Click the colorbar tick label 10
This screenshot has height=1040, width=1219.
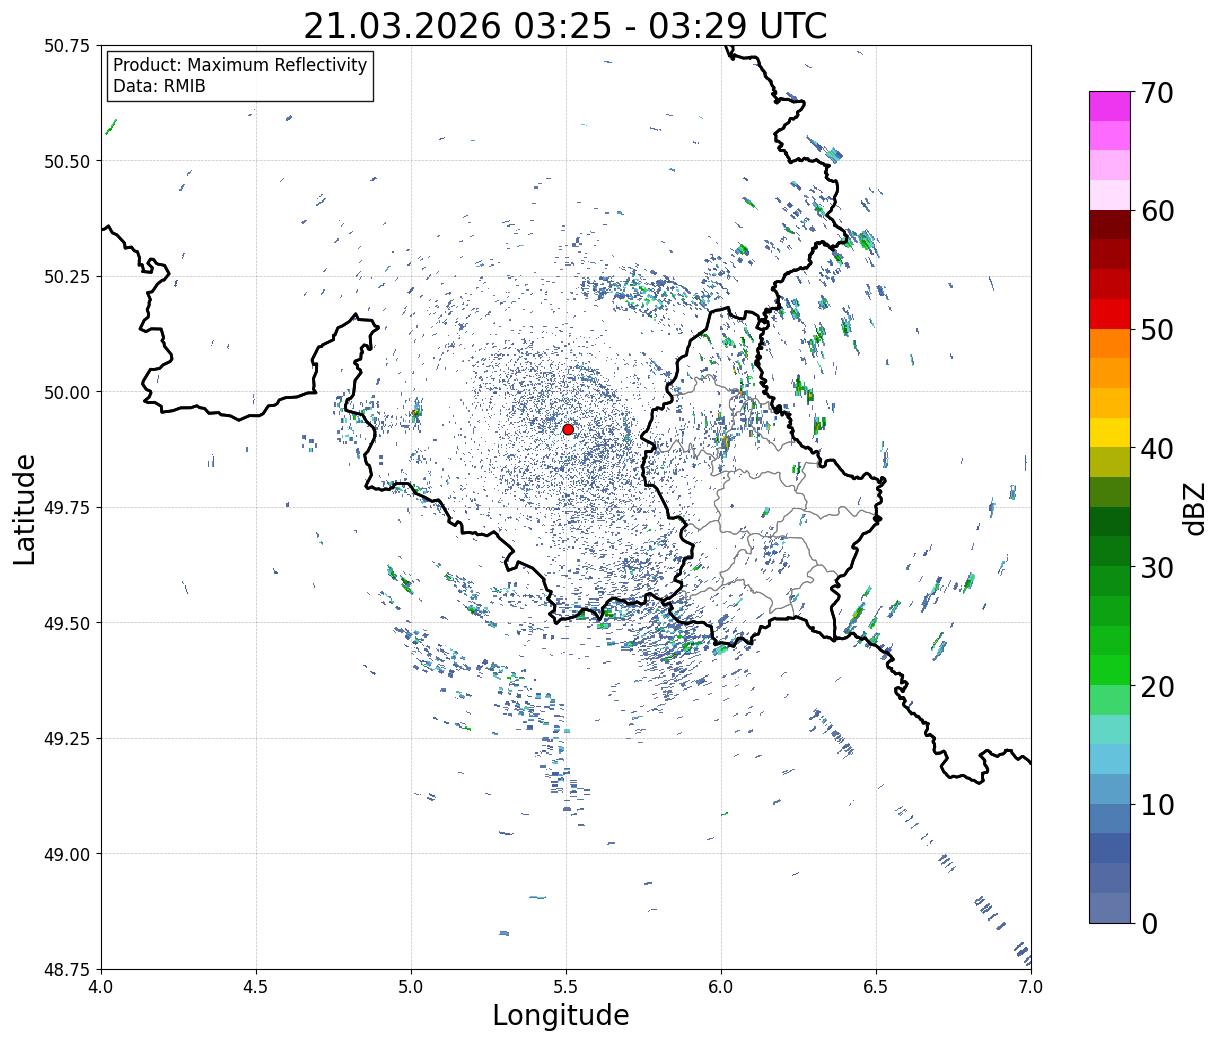[x=1157, y=804]
